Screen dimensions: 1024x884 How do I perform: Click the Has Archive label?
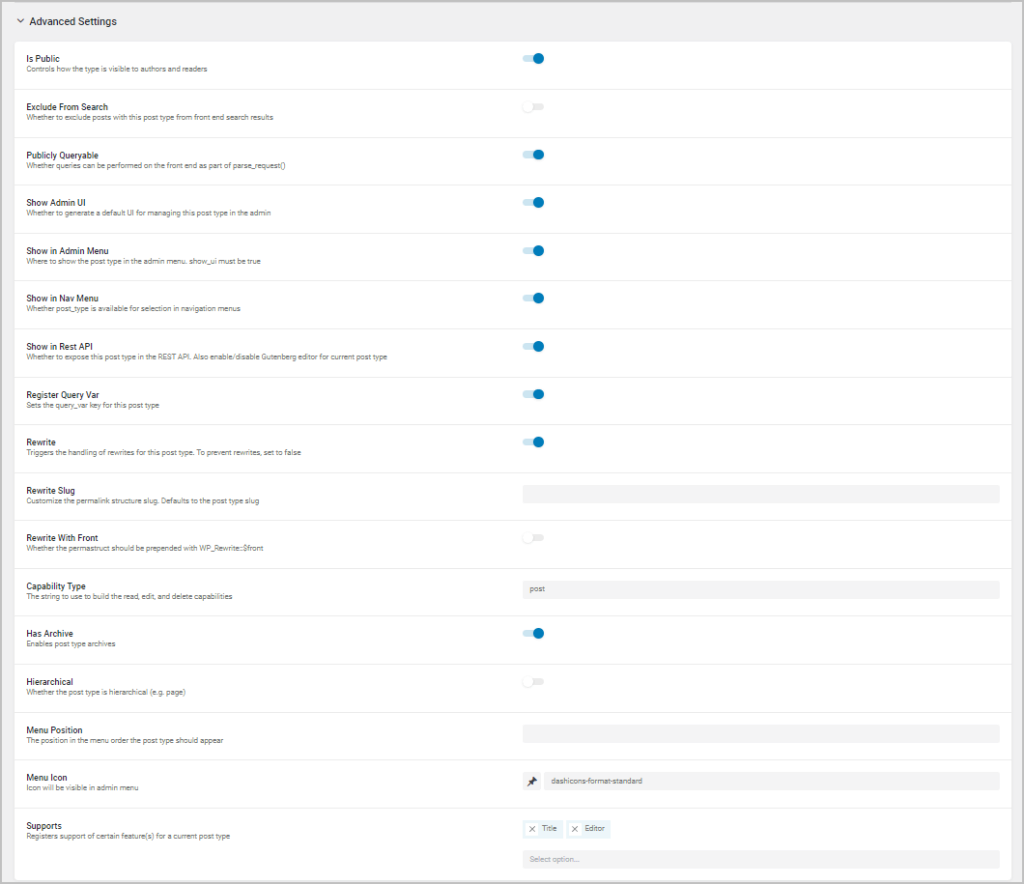coord(50,634)
